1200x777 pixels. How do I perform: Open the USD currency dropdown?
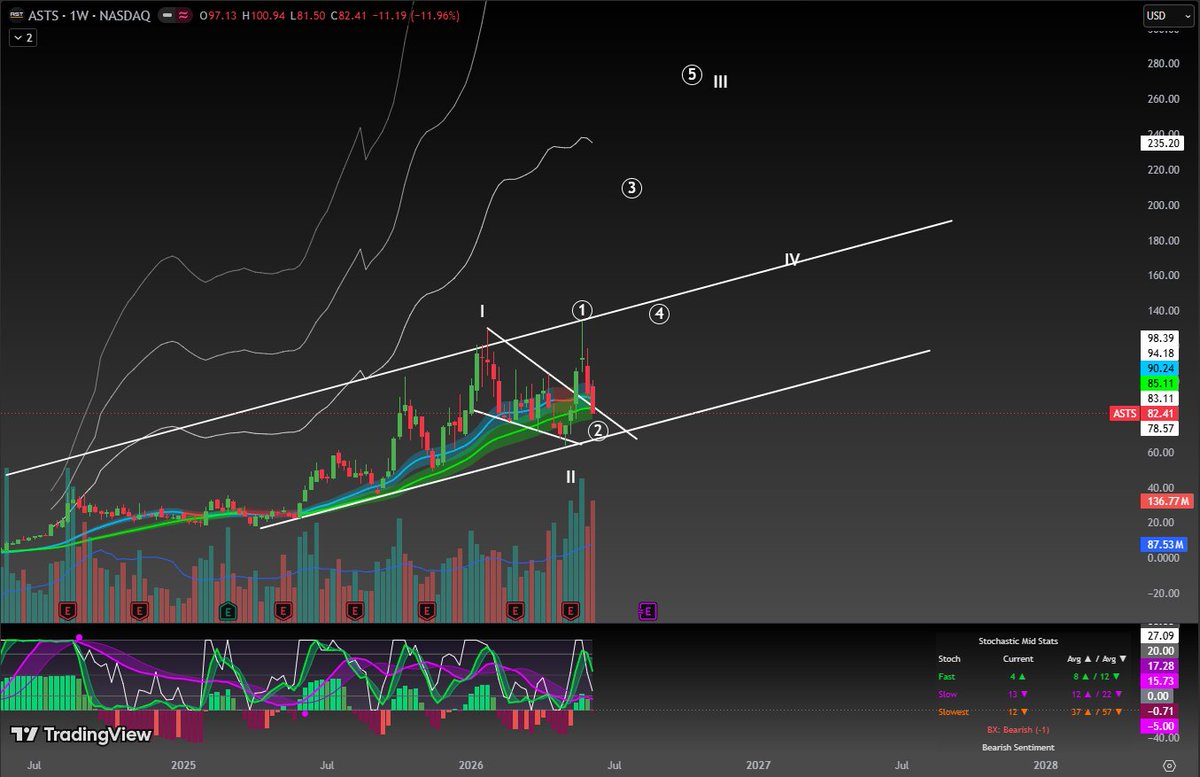tap(1169, 15)
